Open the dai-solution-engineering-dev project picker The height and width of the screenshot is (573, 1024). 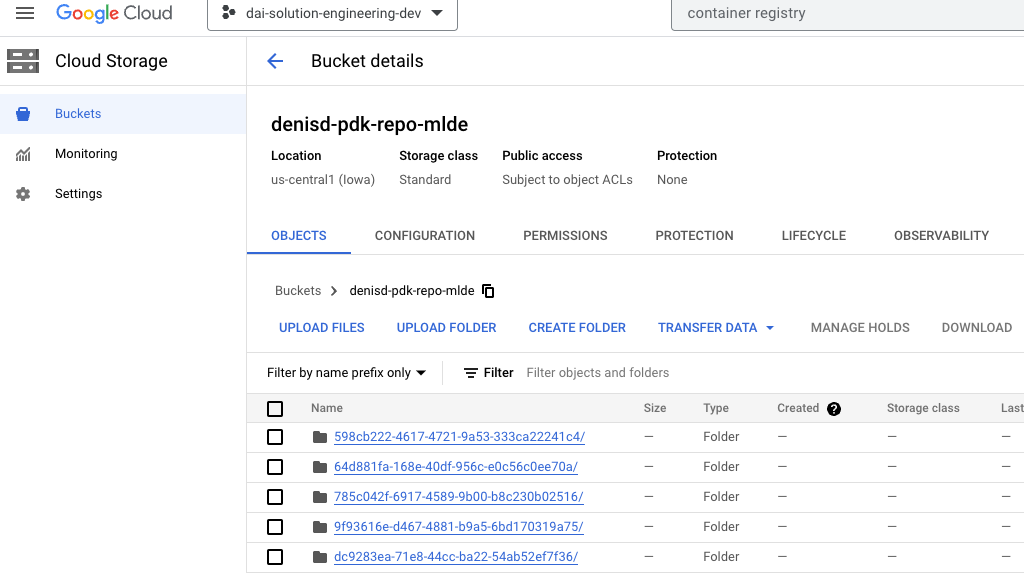coord(332,14)
